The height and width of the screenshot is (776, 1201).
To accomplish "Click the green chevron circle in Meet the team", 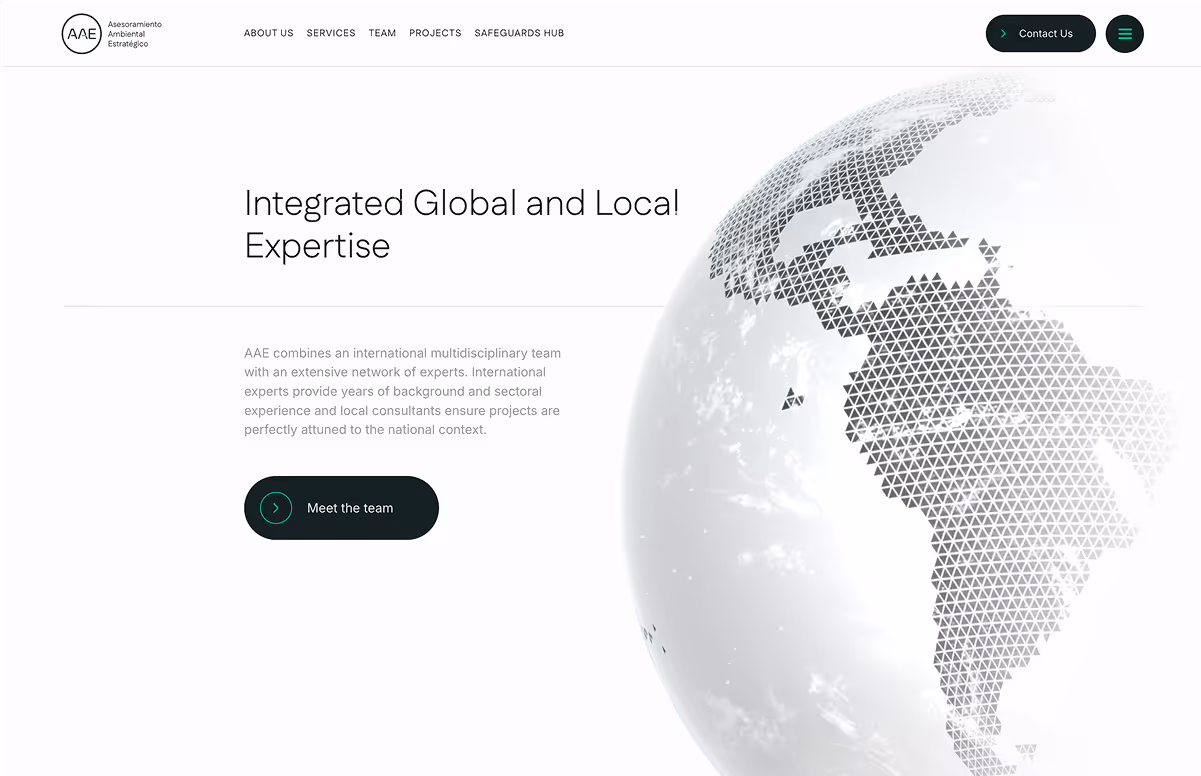I will (x=276, y=508).
